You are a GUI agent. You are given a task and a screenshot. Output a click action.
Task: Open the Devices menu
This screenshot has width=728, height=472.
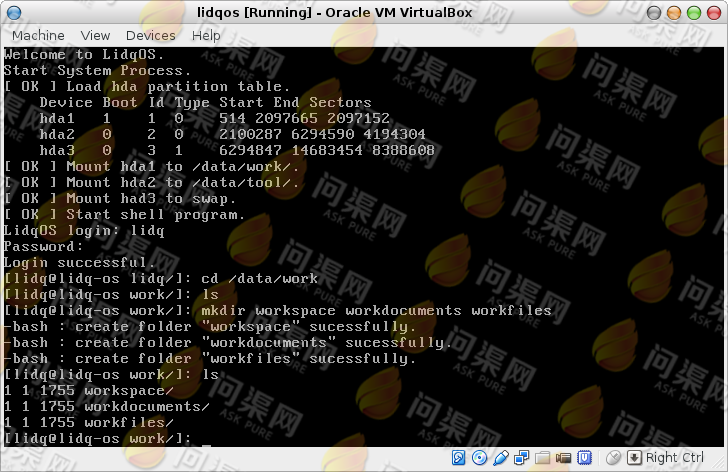[150, 36]
